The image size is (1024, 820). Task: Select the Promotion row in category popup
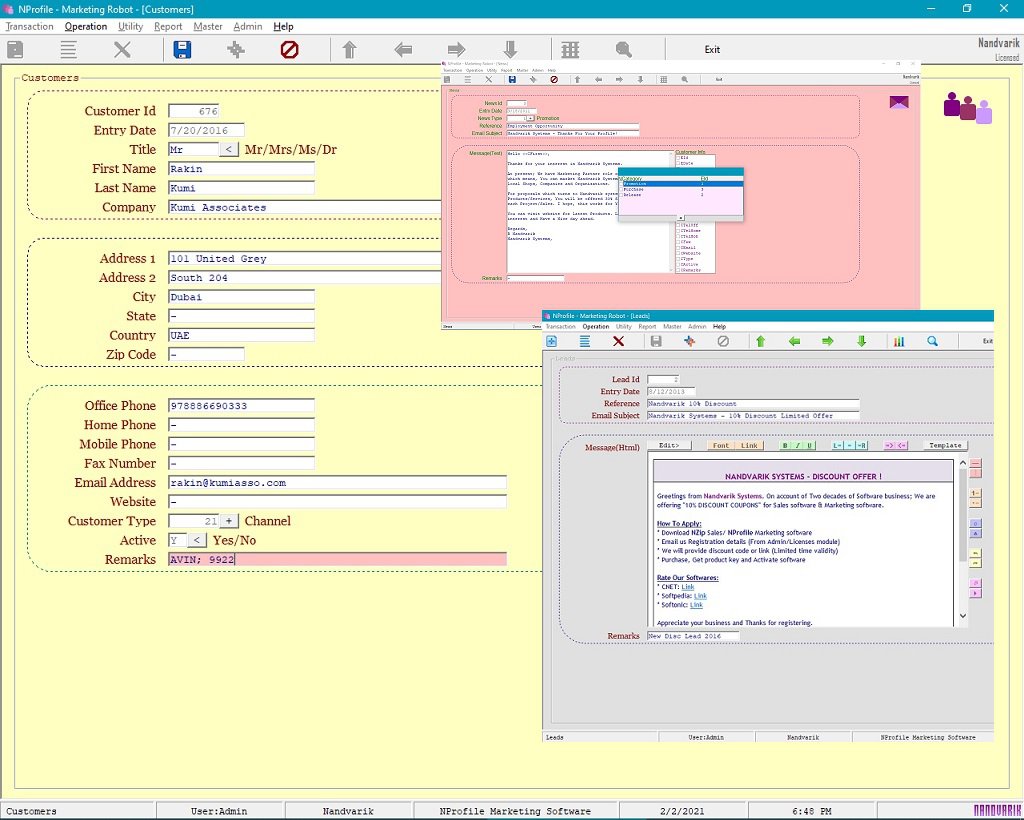click(x=680, y=184)
